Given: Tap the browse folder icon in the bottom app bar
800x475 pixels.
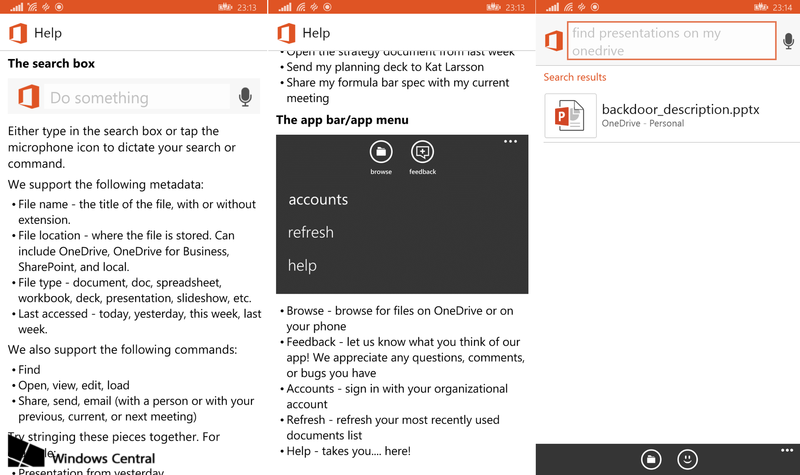Looking at the screenshot, I should tap(651, 459).
